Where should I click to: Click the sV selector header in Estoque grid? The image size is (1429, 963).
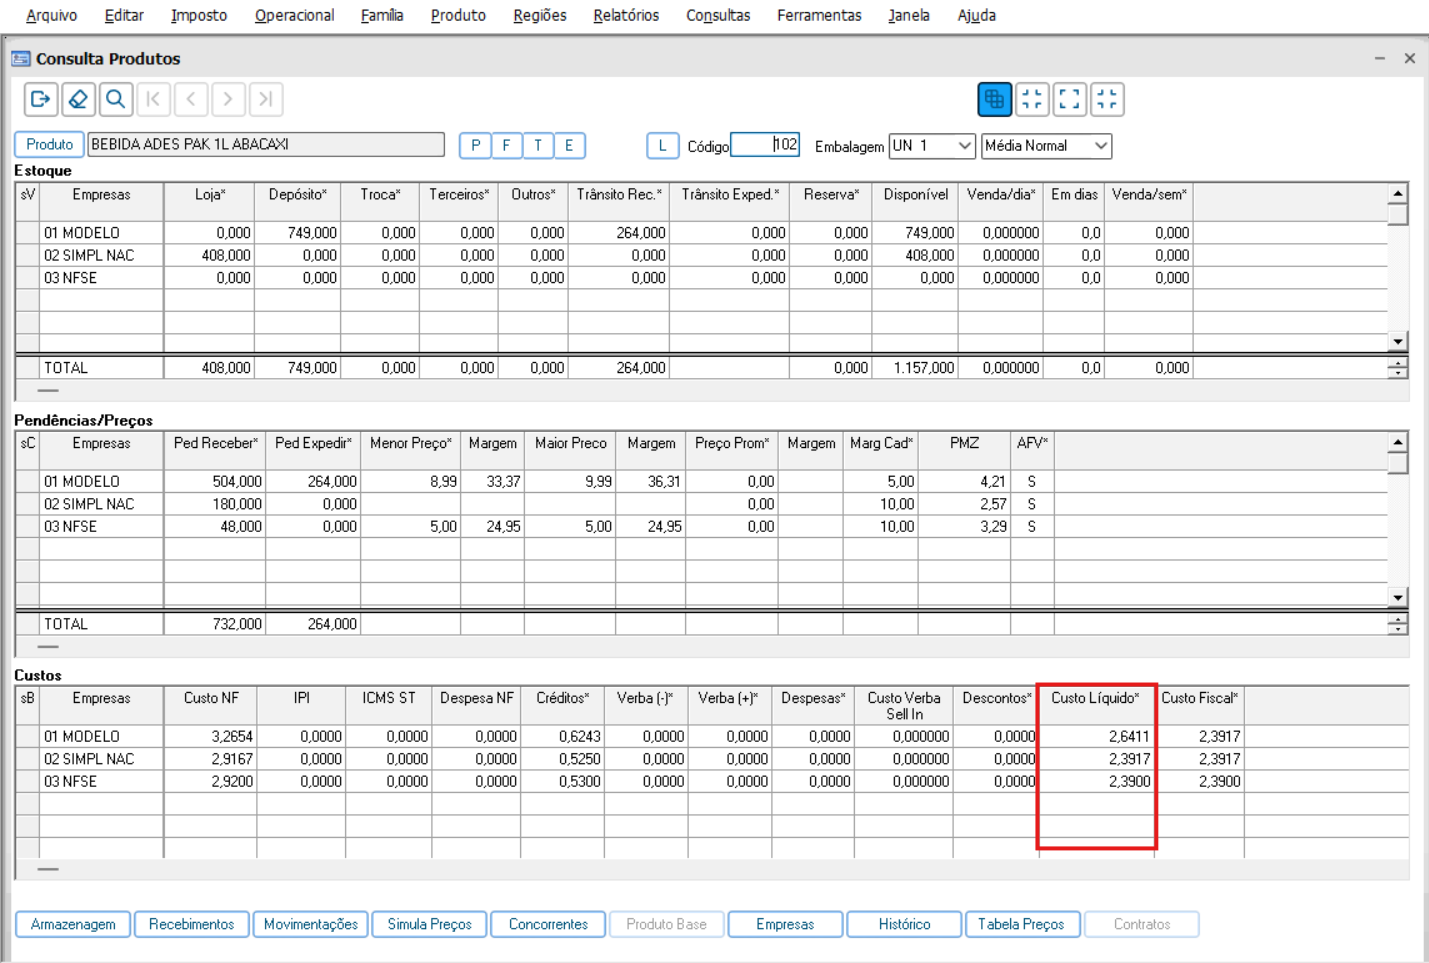click(27, 202)
